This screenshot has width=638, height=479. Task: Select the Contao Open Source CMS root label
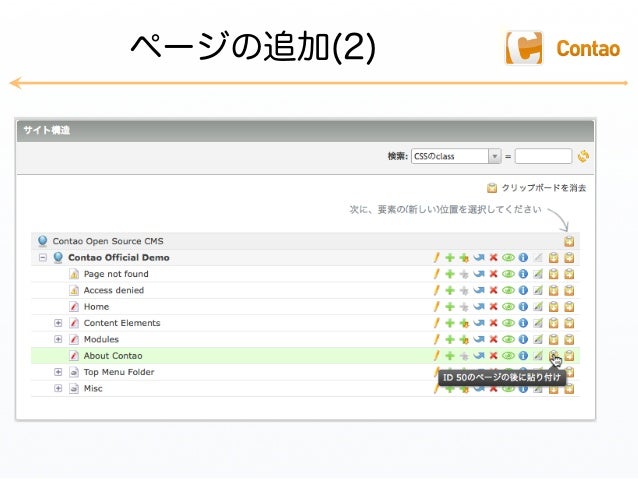point(108,241)
